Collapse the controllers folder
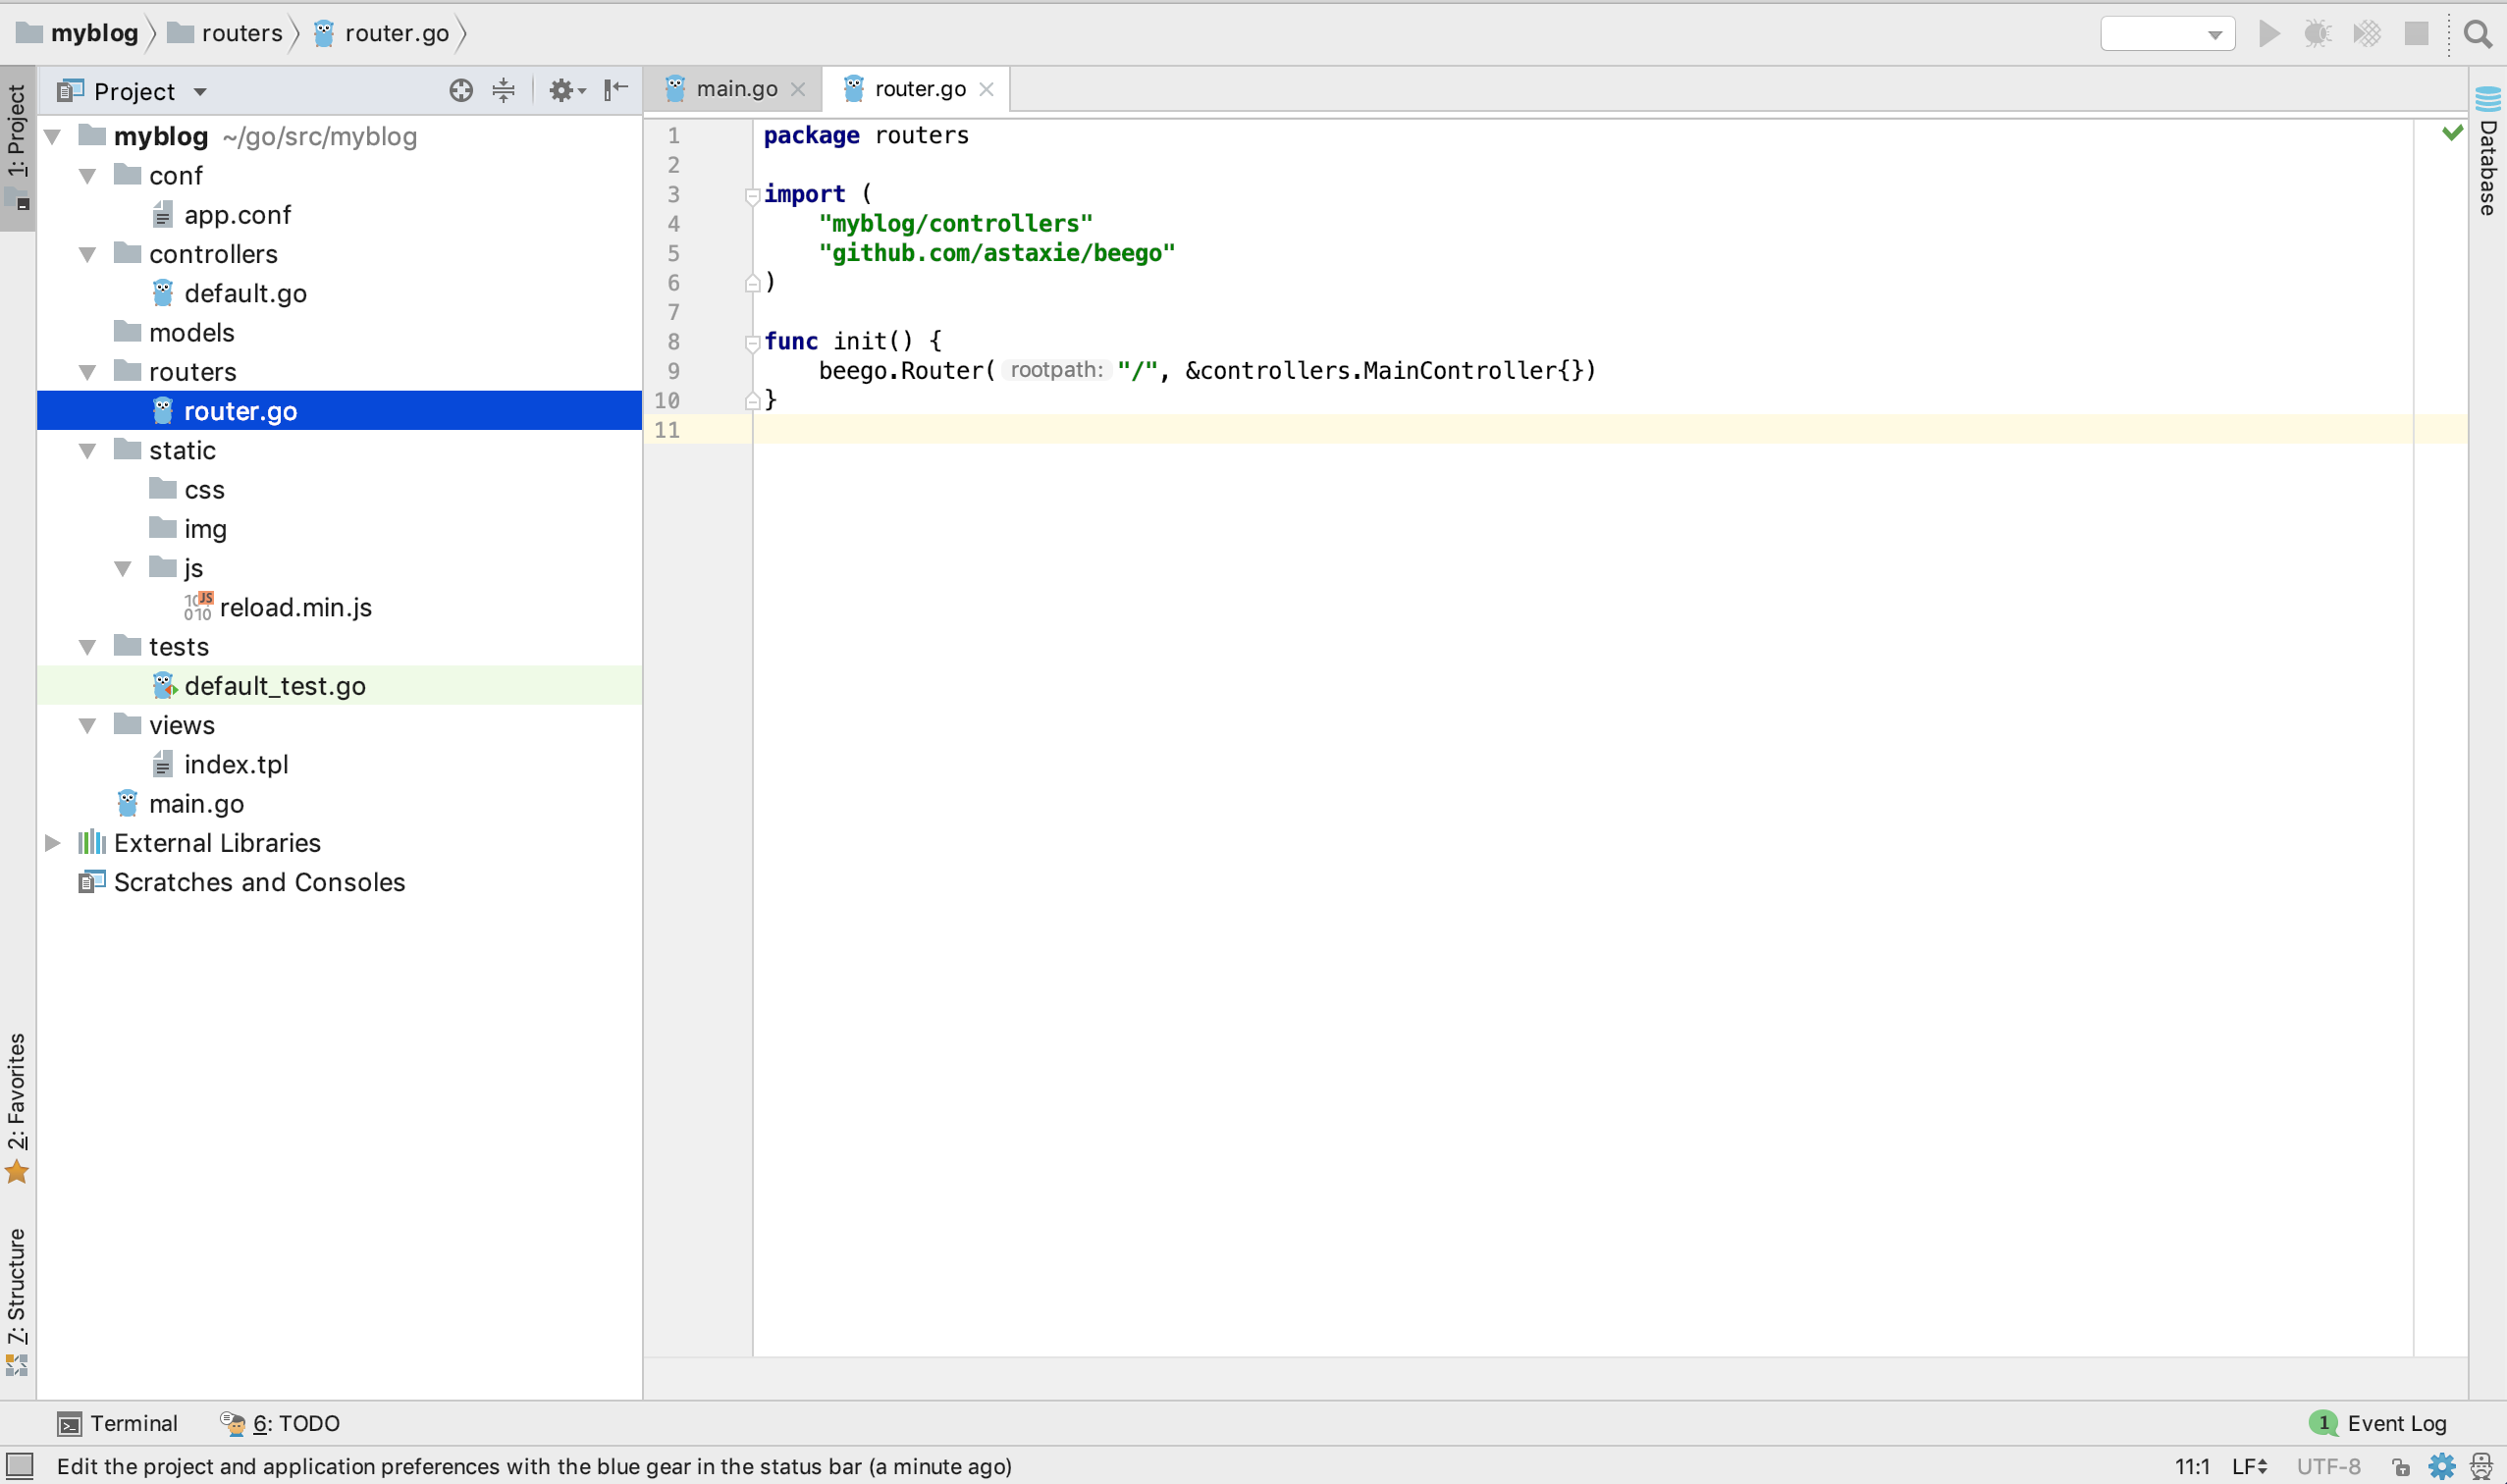The width and height of the screenshot is (2507, 1484). [x=88, y=254]
